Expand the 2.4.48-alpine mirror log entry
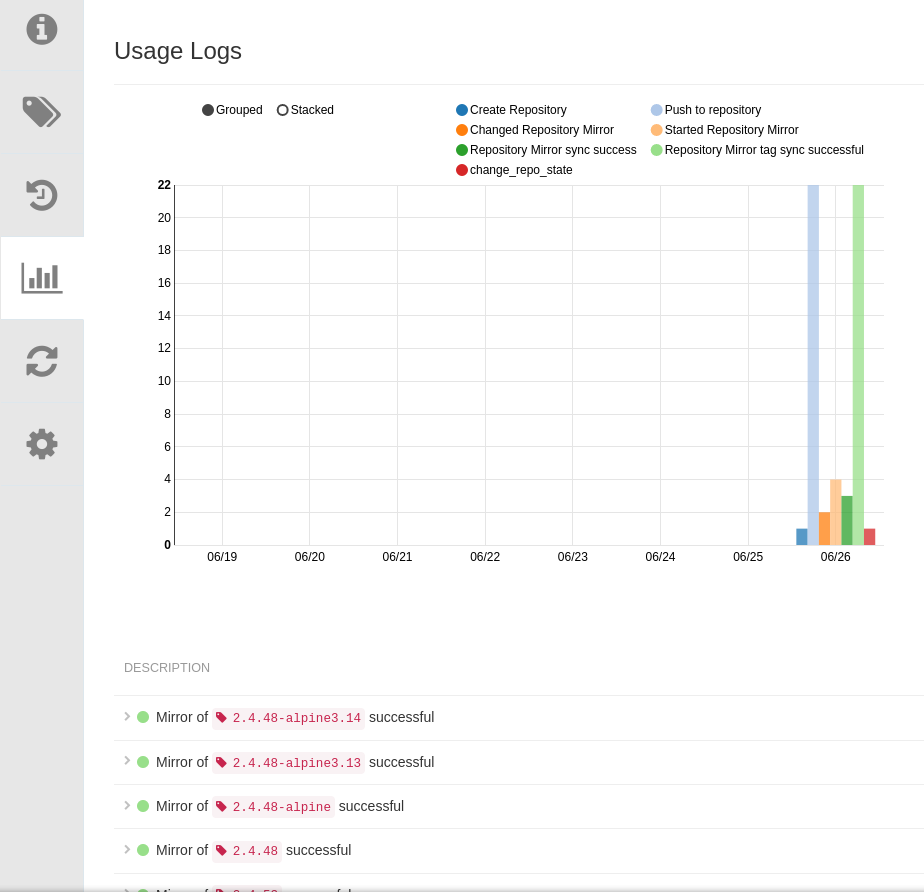 tap(127, 805)
